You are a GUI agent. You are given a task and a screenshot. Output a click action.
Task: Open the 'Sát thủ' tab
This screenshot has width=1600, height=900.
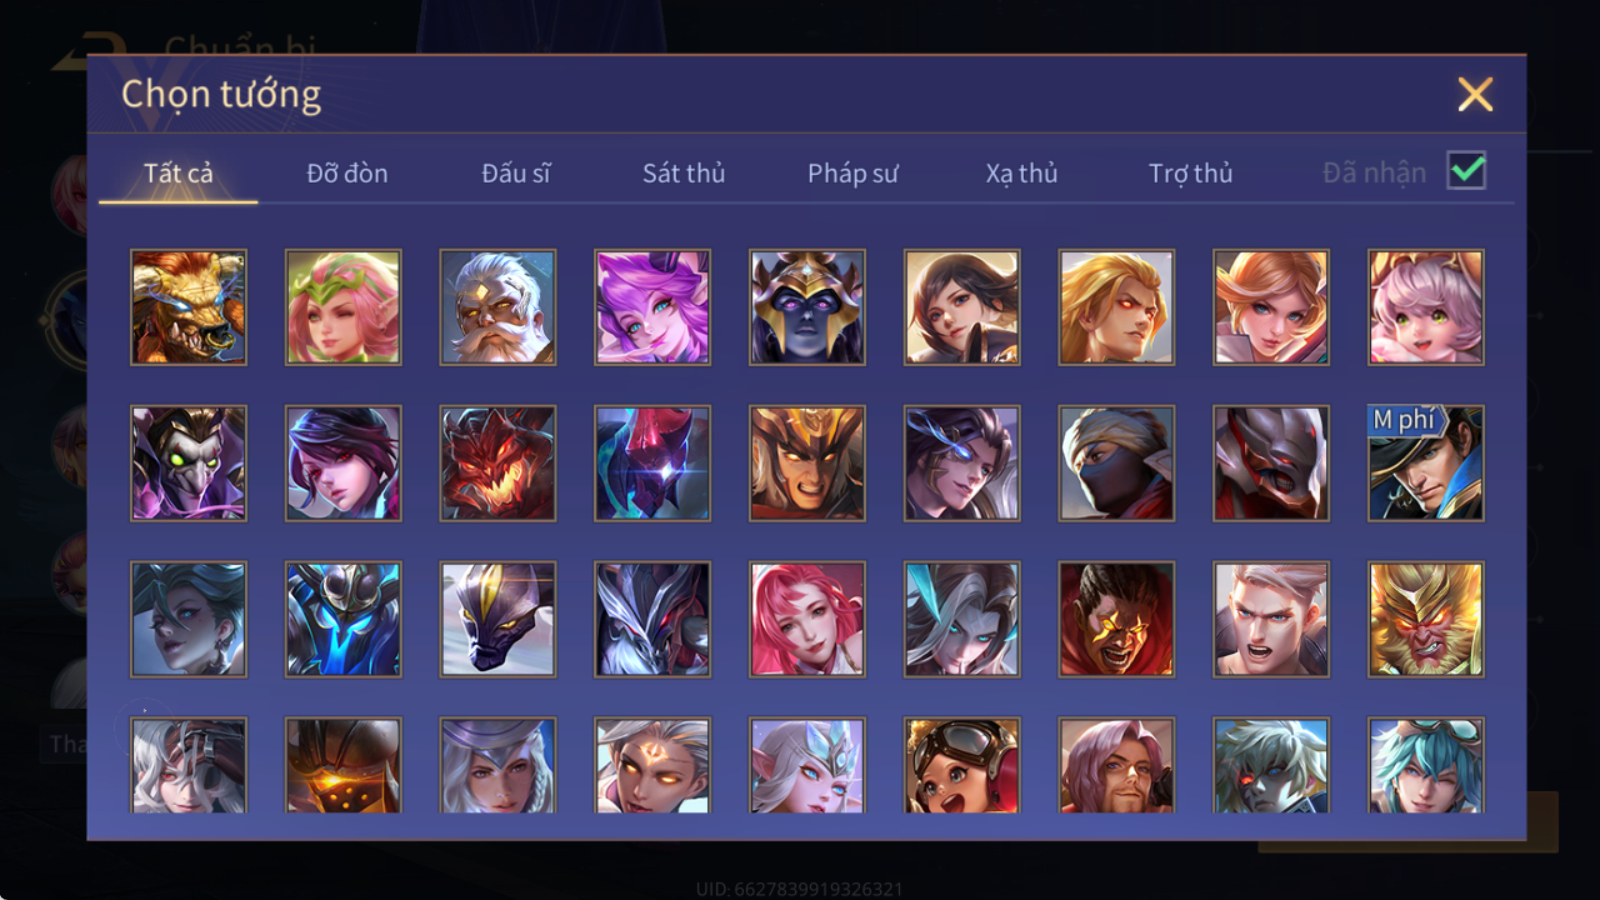(x=683, y=173)
